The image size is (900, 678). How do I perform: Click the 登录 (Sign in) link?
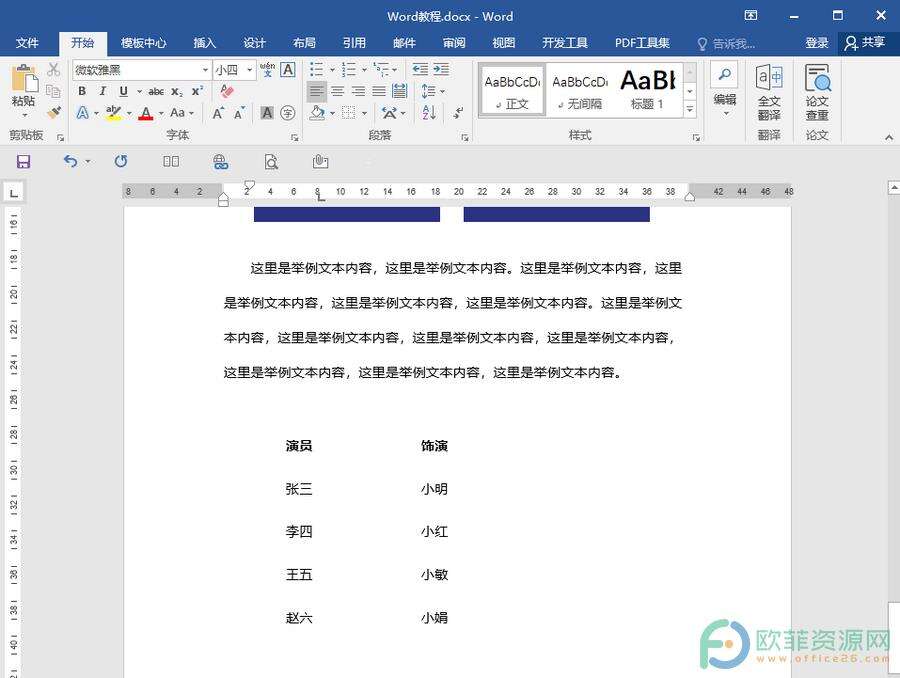[x=816, y=43]
